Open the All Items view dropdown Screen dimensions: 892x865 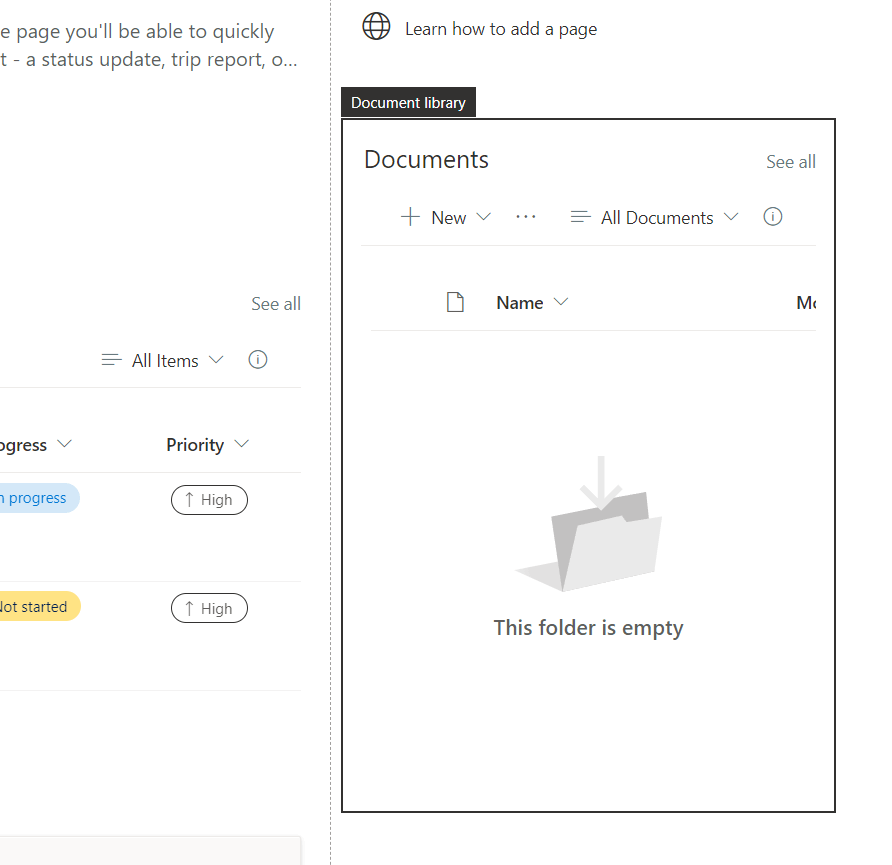(163, 361)
